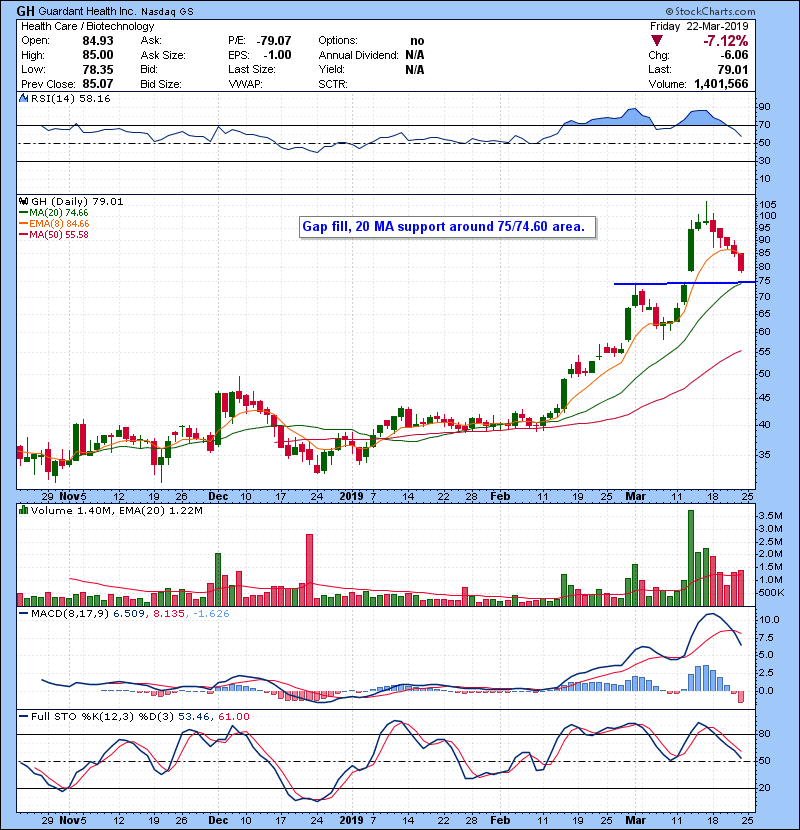Viewport: 800px width, 830px height.
Task: Click the header Volume value 1,401,566
Action: coord(721,84)
